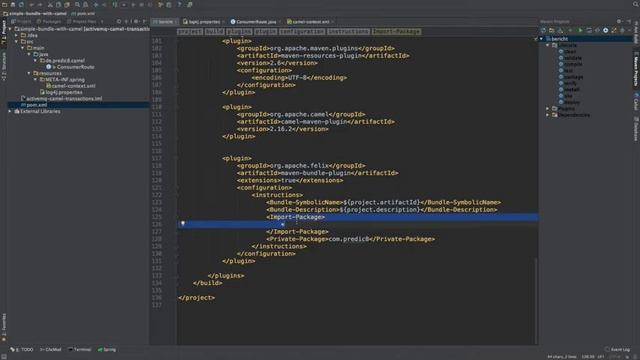Viewport: 640px width, 360px height.
Task: Open the Project view tab in Project panel
Action: [21, 21]
